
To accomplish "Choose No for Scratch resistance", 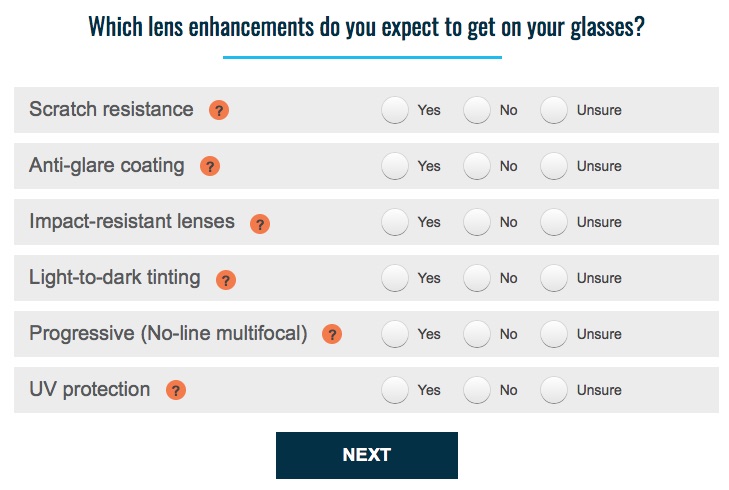I will point(477,110).
